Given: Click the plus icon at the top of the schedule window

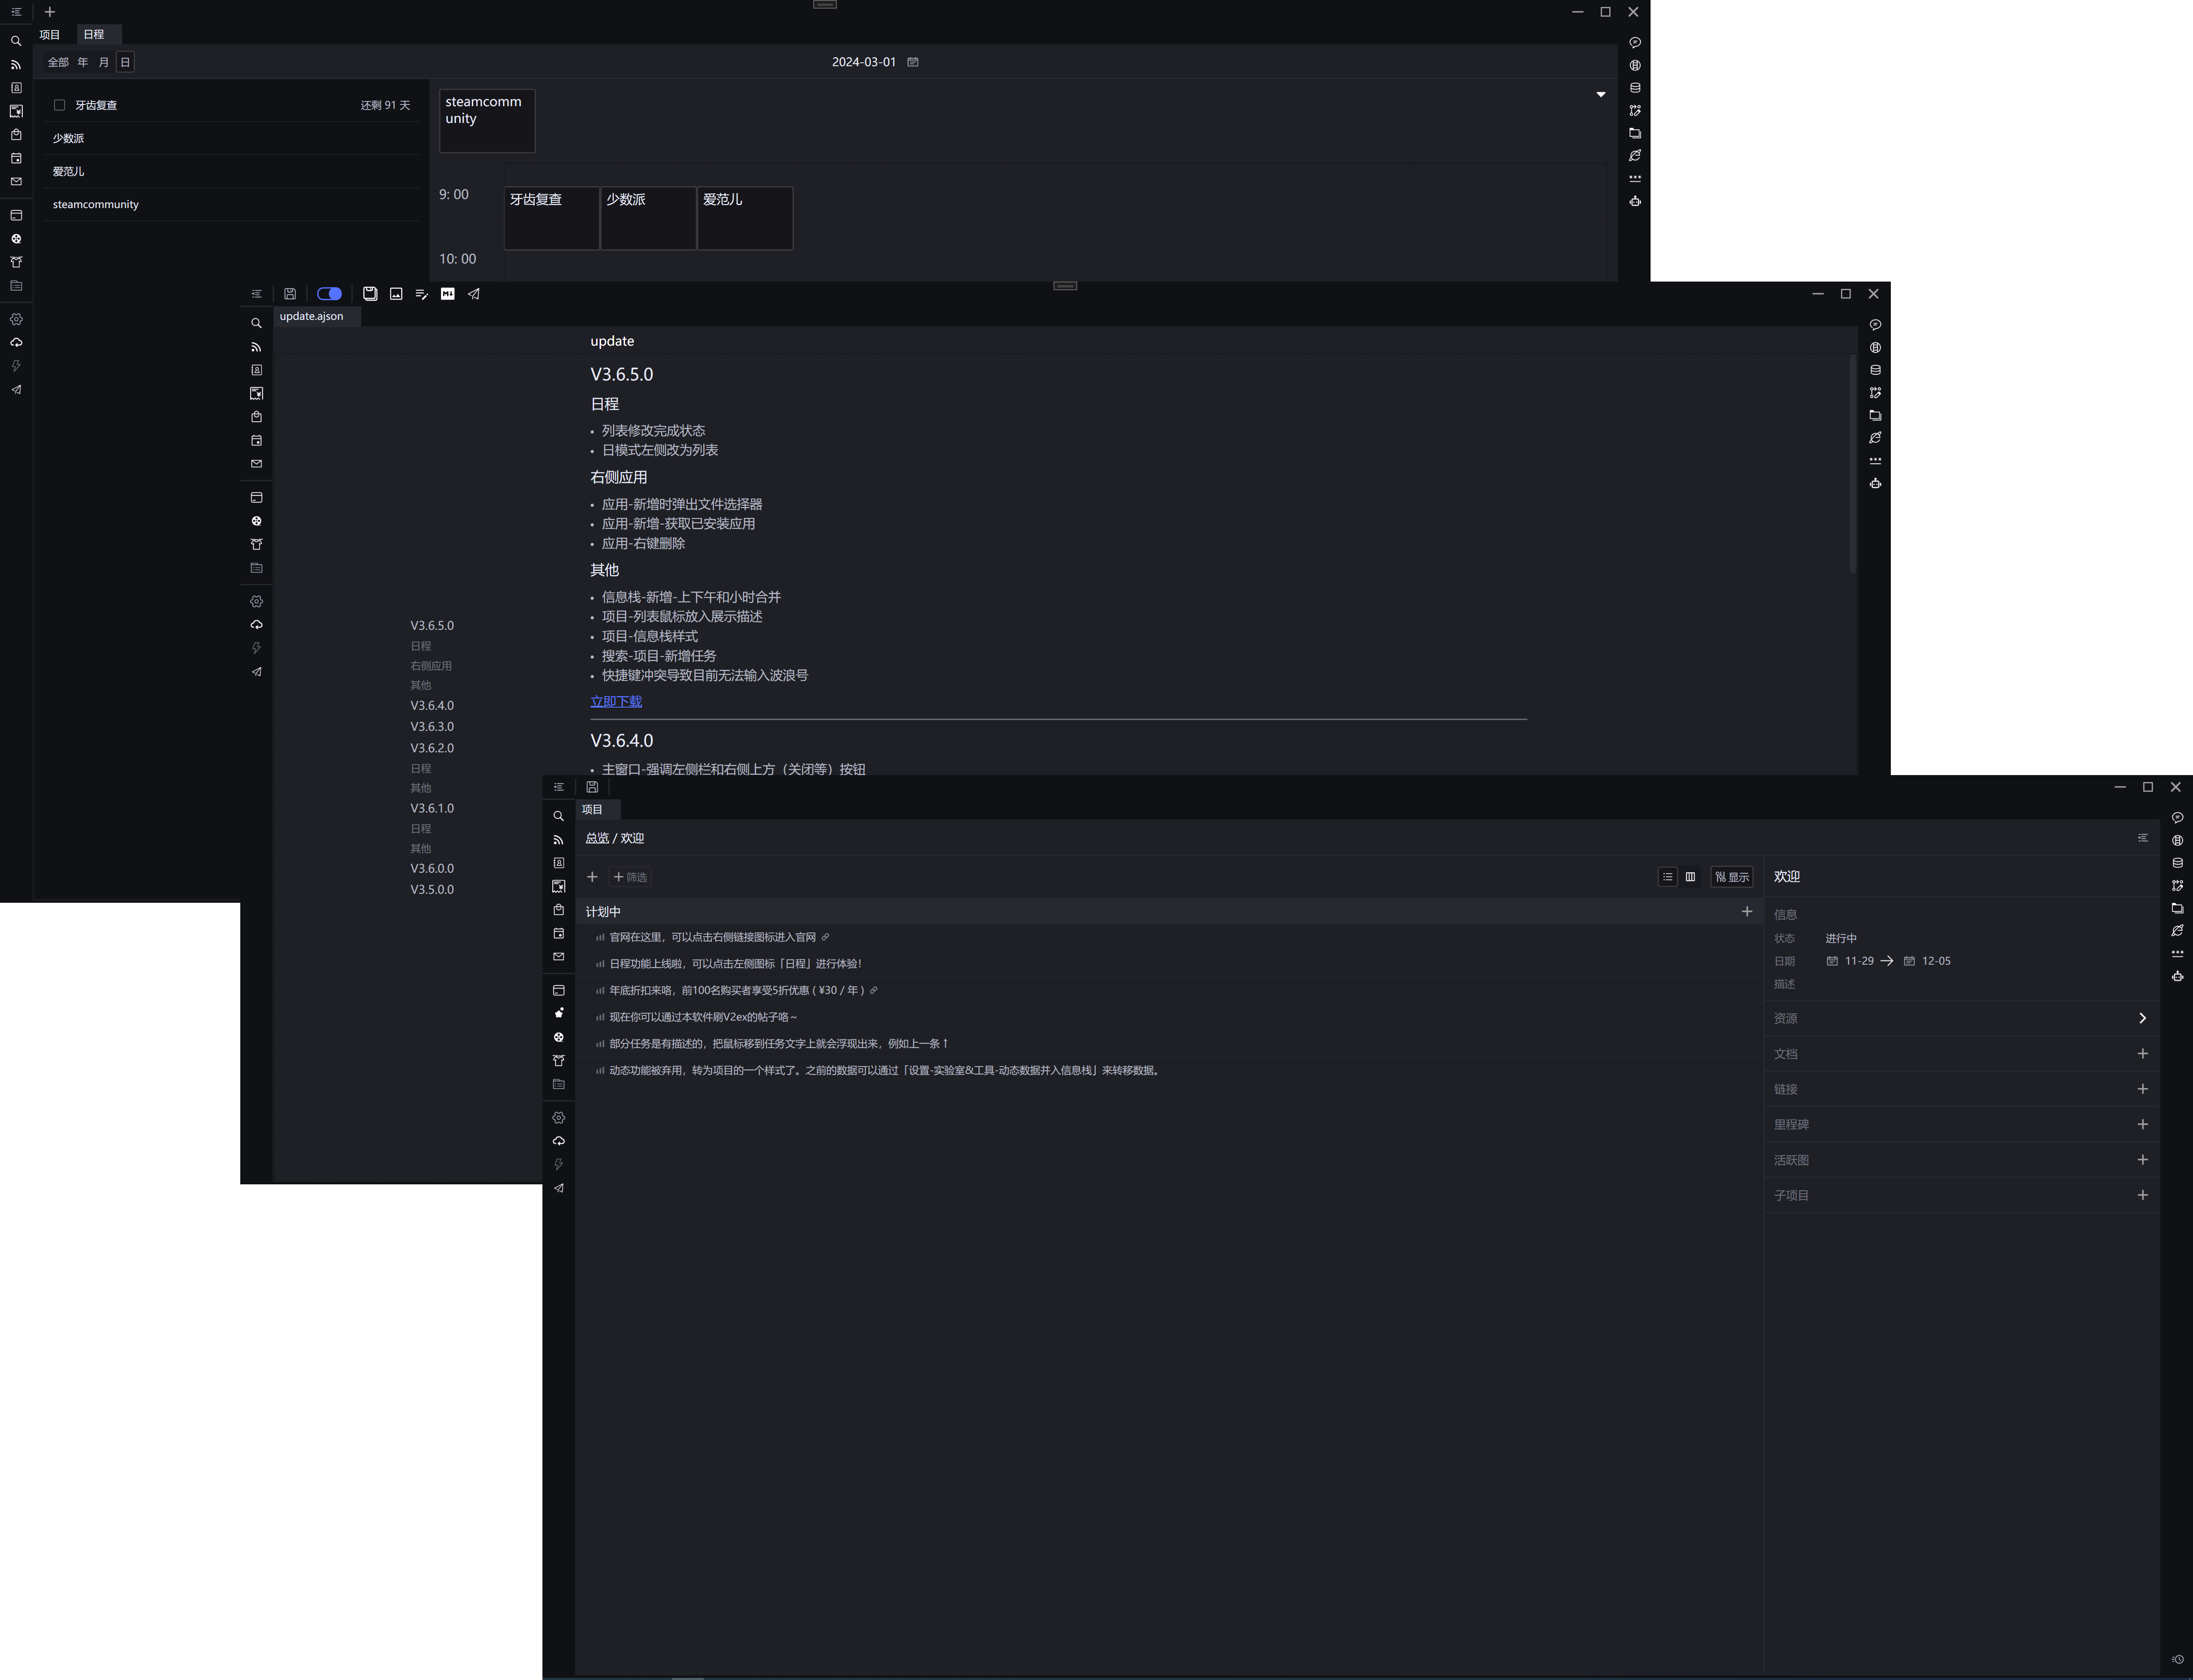Looking at the screenshot, I should pyautogui.click(x=50, y=12).
